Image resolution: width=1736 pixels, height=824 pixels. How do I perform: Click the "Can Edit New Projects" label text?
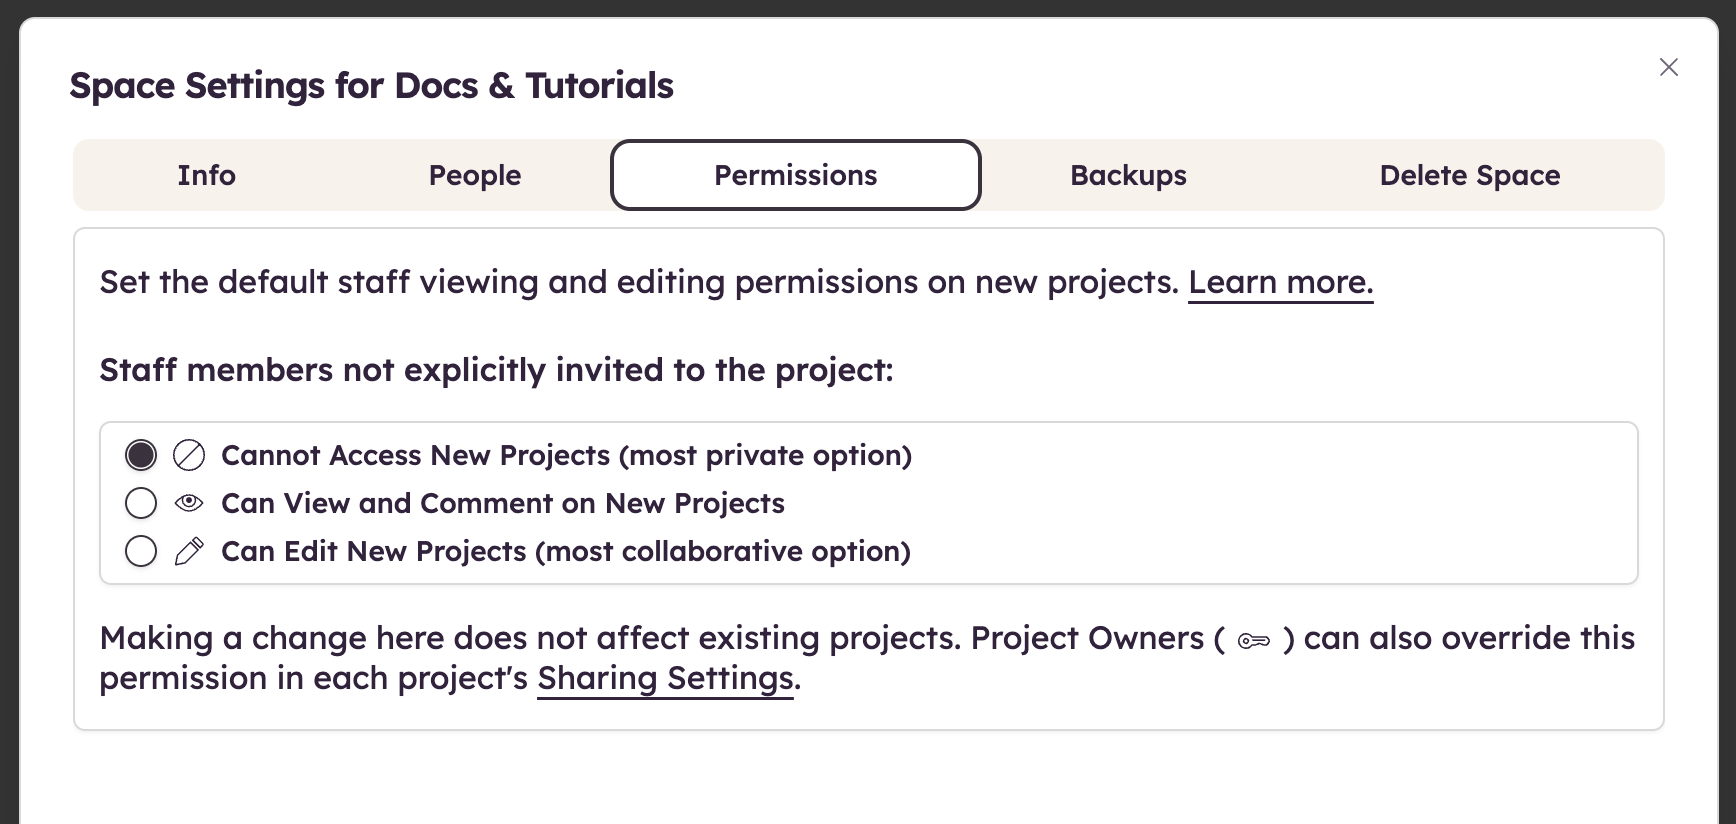click(566, 551)
